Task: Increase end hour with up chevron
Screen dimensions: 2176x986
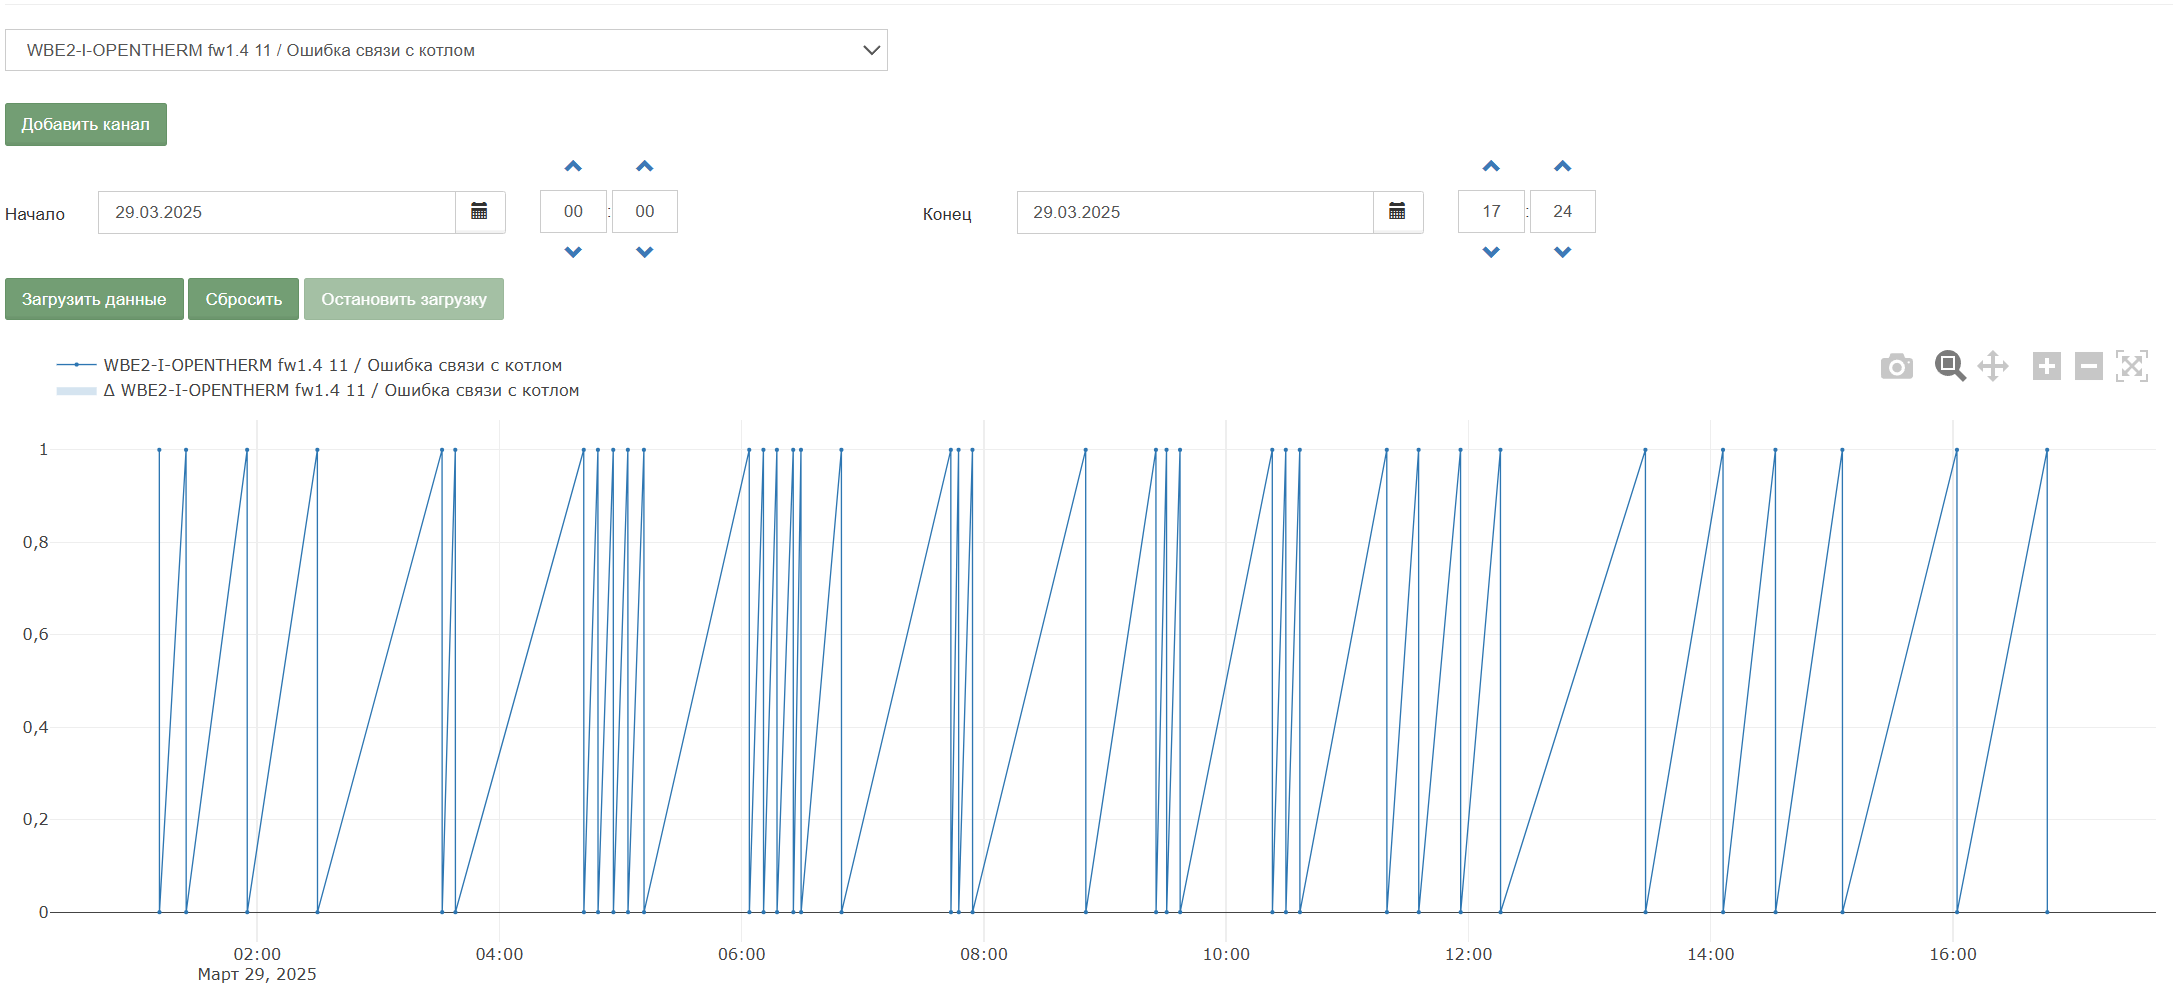Action: tap(1491, 166)
